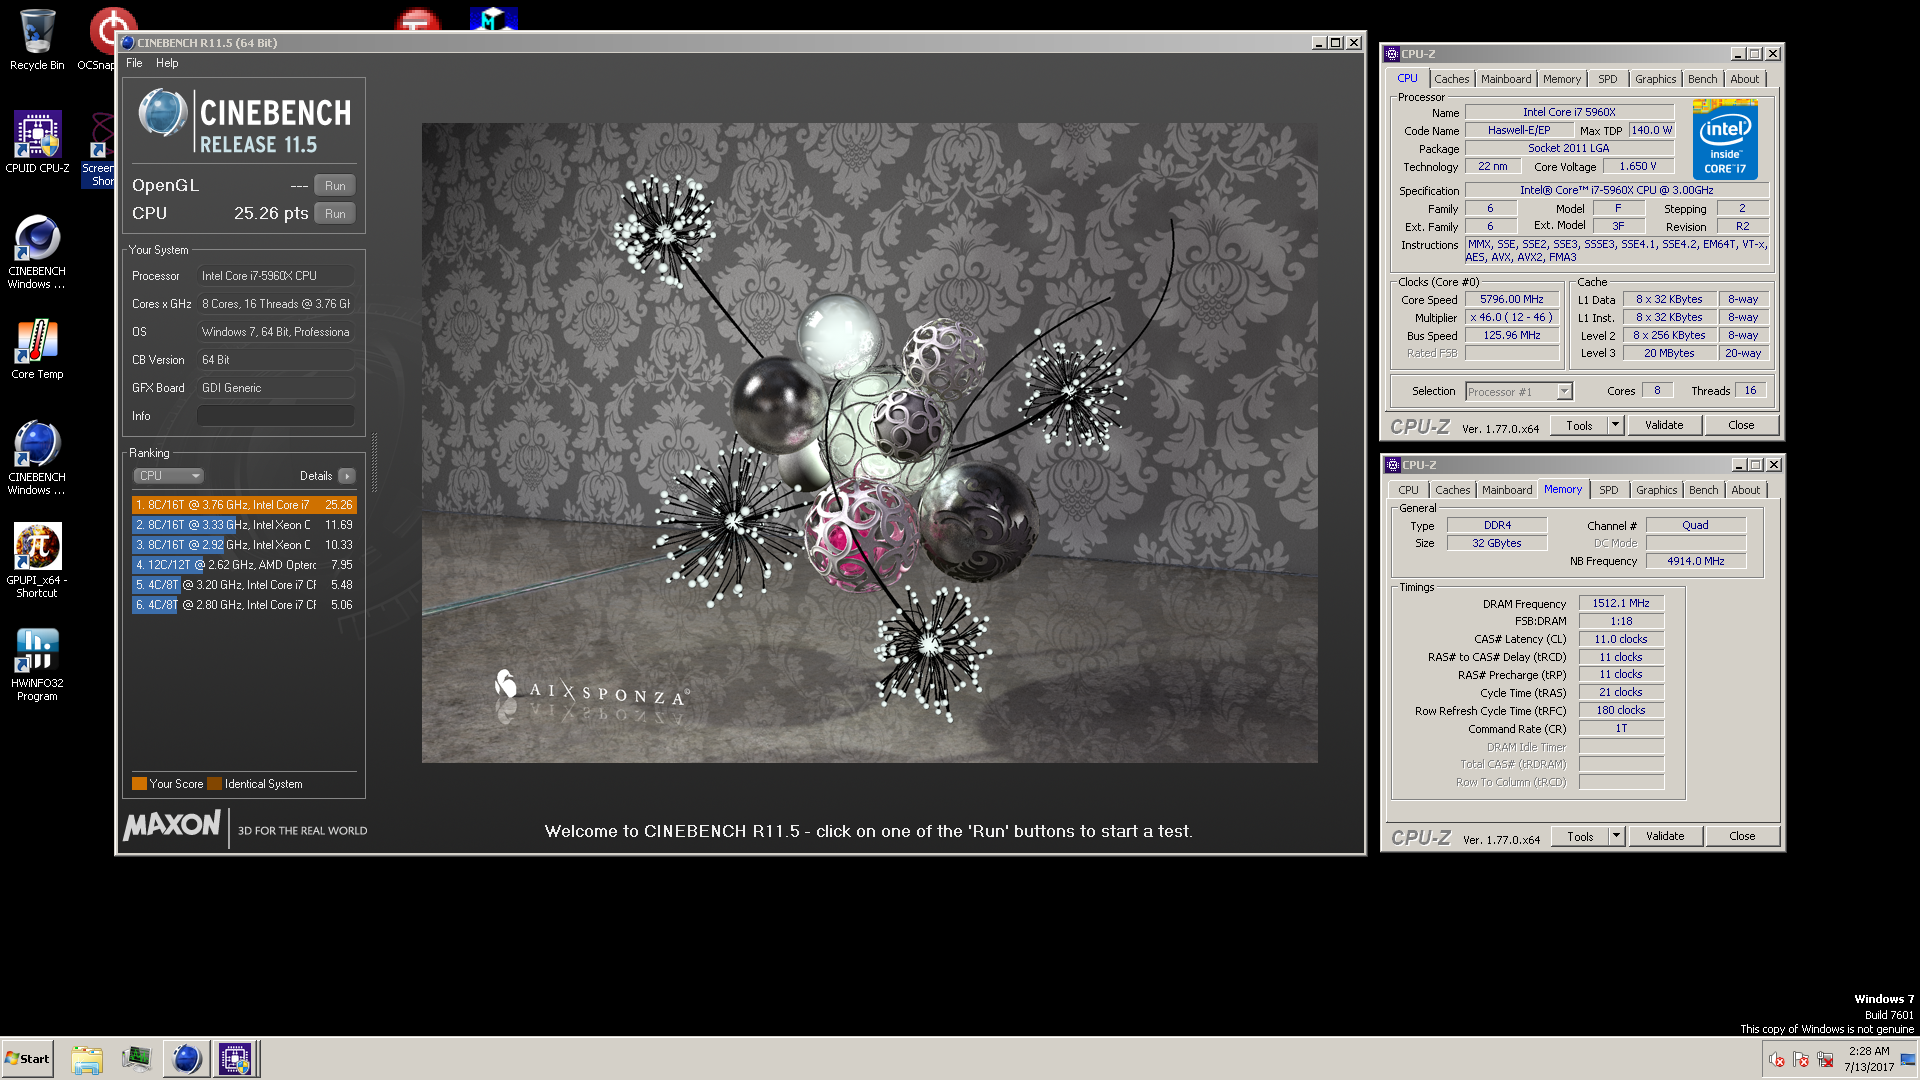Switch to Memory tab in upper CPU-Z window

pyautogui.click(x=1562, y=79)
